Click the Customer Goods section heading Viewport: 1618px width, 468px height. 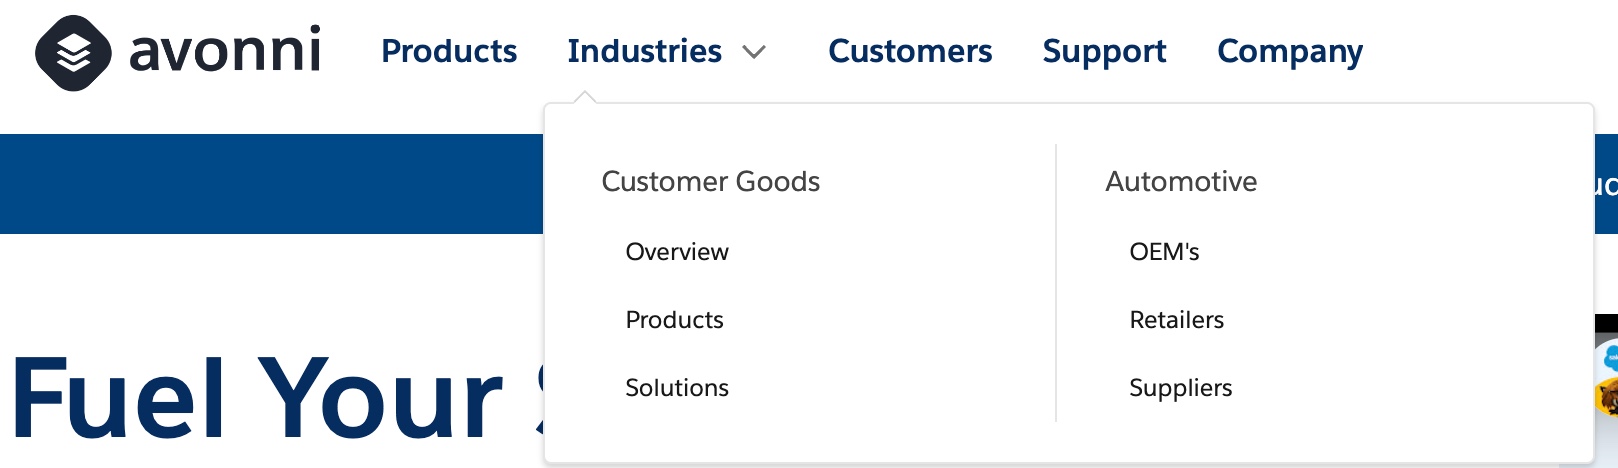pos(710,181)
